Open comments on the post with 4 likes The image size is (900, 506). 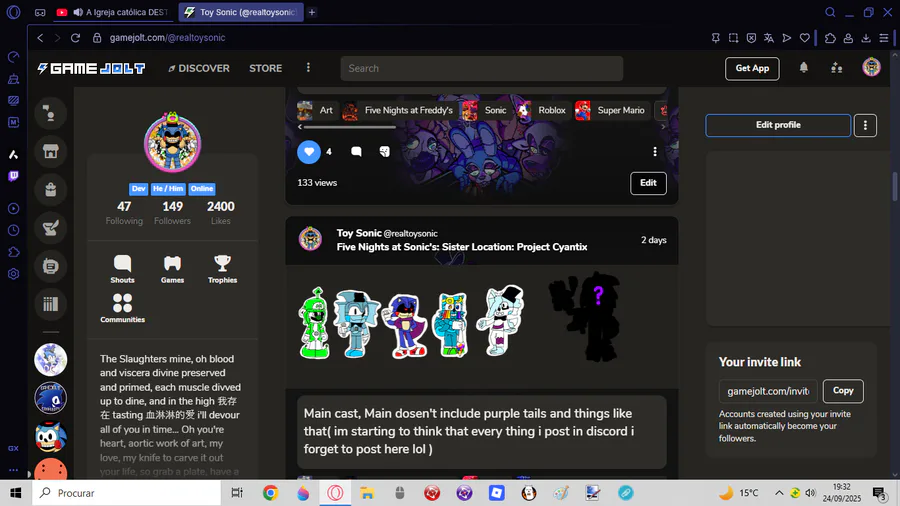[356, 151]
